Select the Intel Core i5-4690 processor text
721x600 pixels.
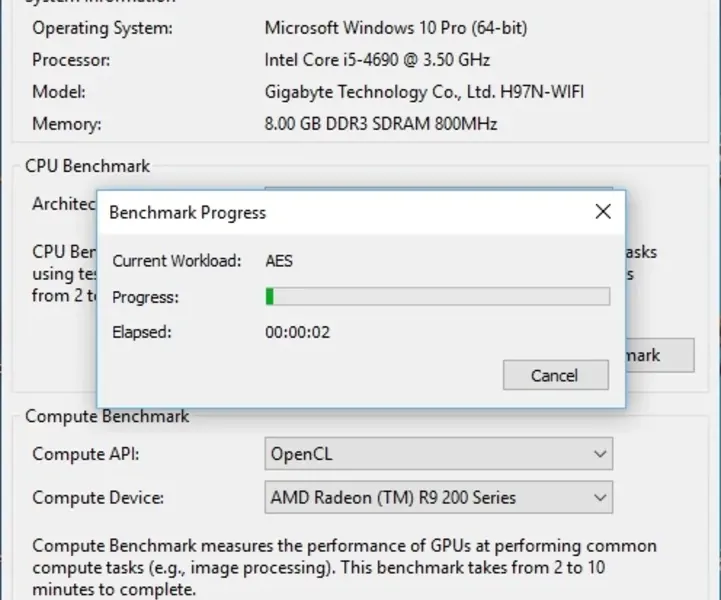click(x=378, y=59)
